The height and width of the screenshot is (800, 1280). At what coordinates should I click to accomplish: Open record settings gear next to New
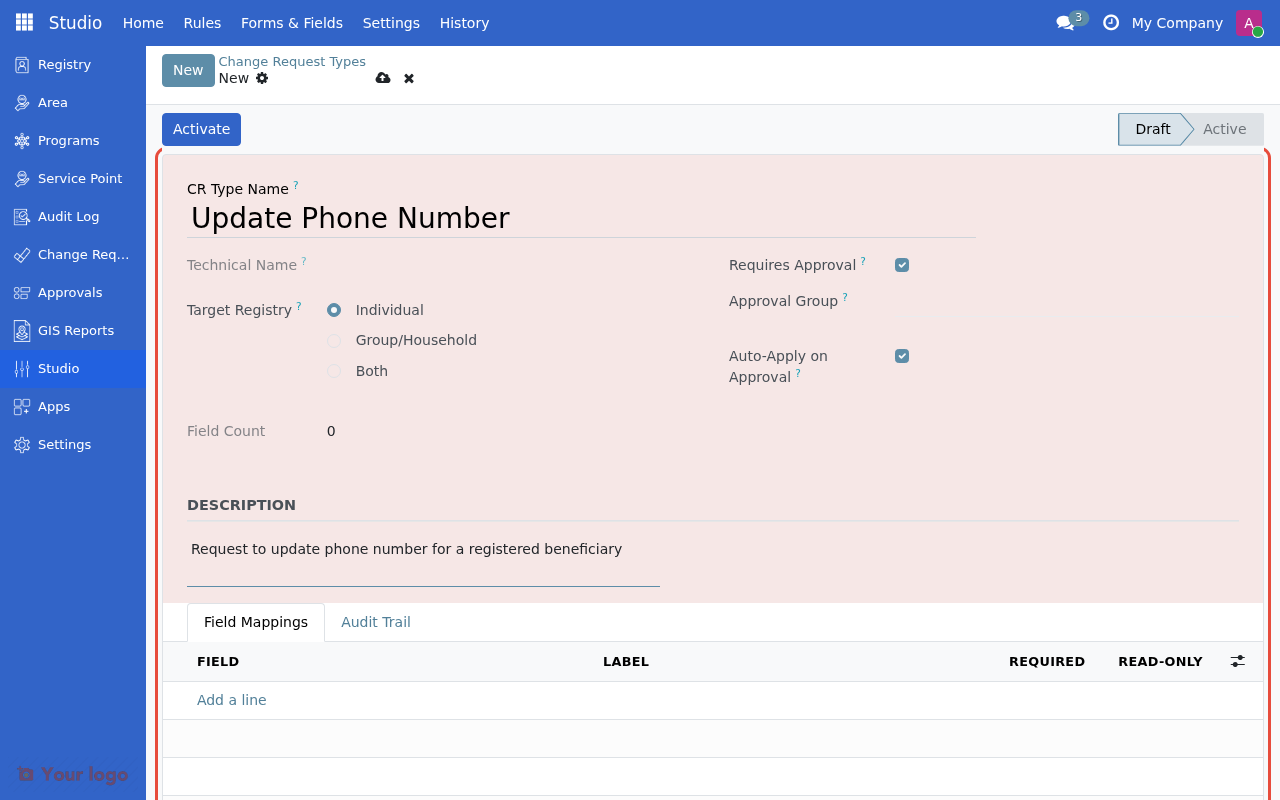click(261, 78)
